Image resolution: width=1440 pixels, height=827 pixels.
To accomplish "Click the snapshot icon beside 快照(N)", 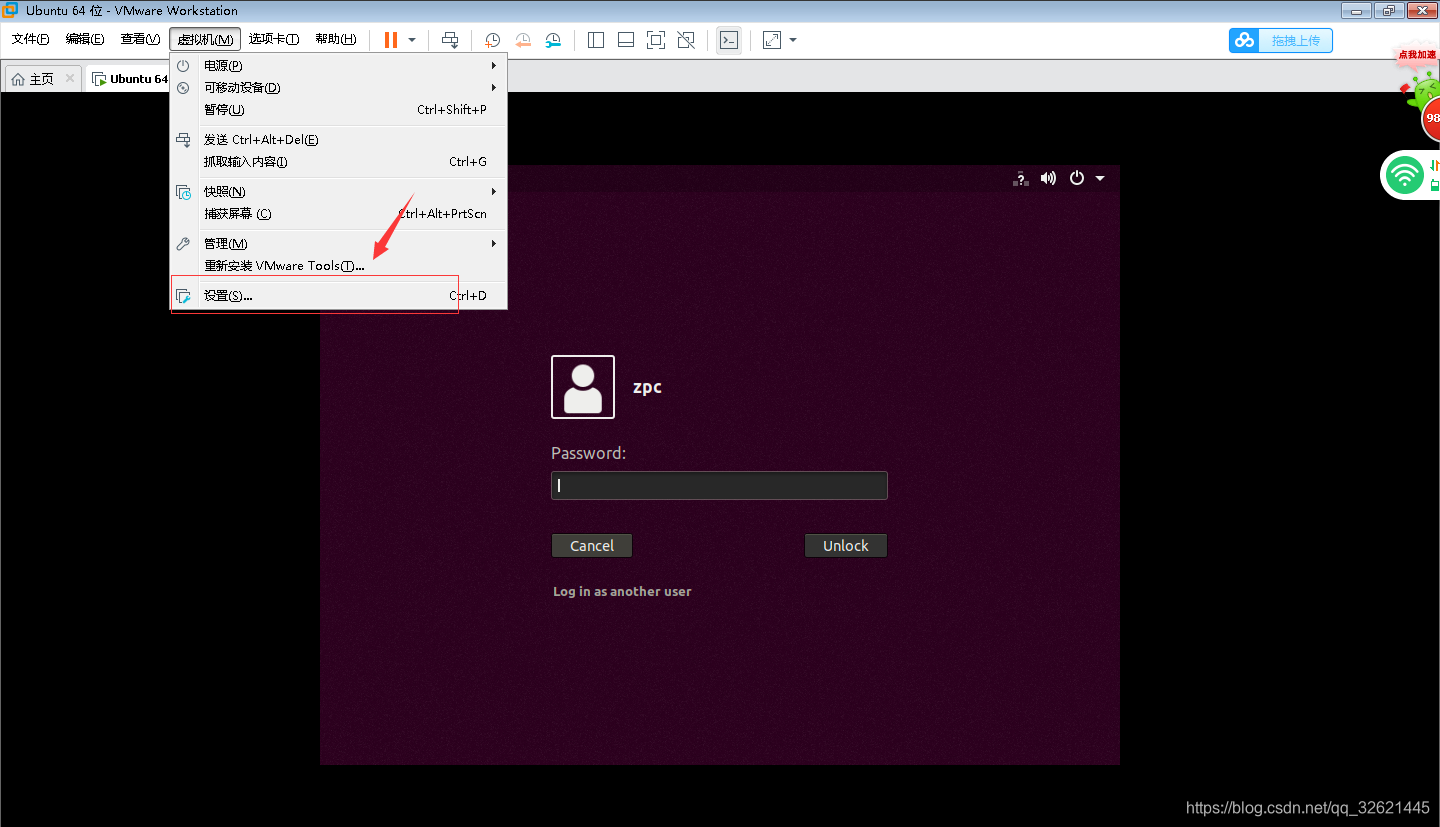I will pyautogui.click(x=183, y=192).
